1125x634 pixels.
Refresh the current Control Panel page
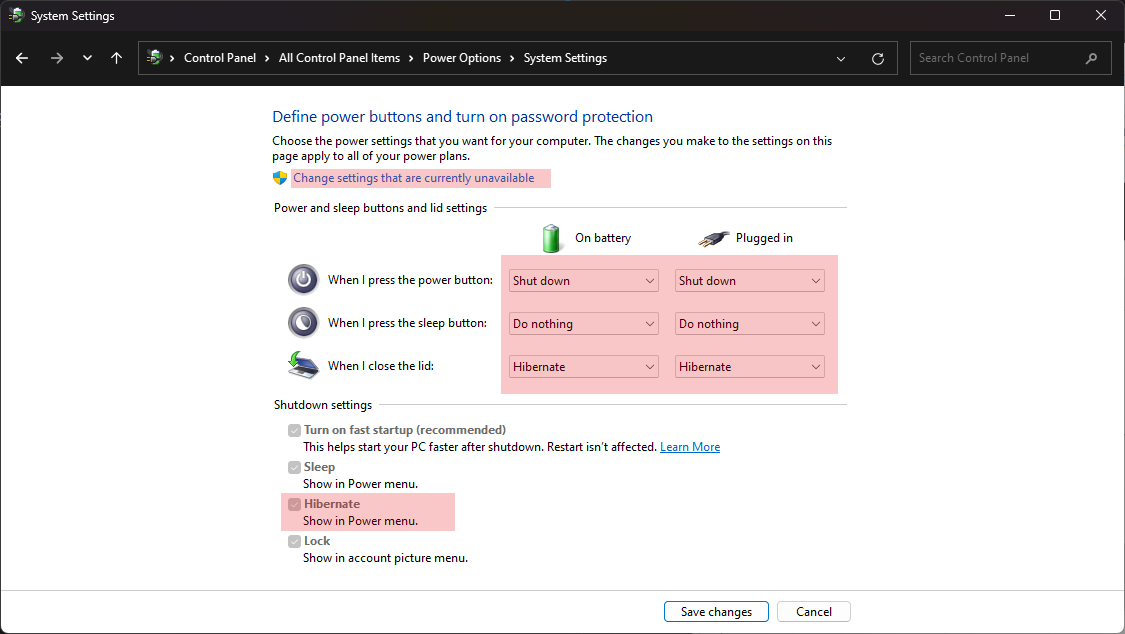coord(878,58)
